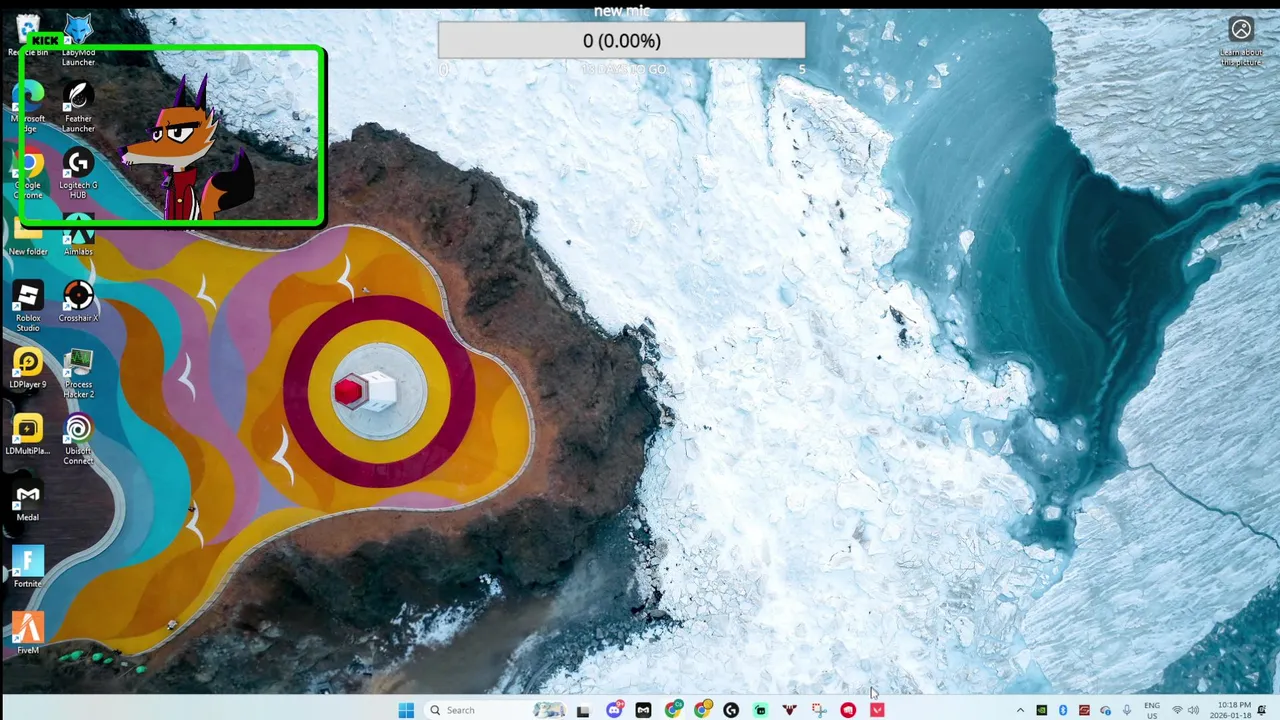Open the red circle fist taskbar app
This screenshot has width=1280, height=720.
[848, 710]
